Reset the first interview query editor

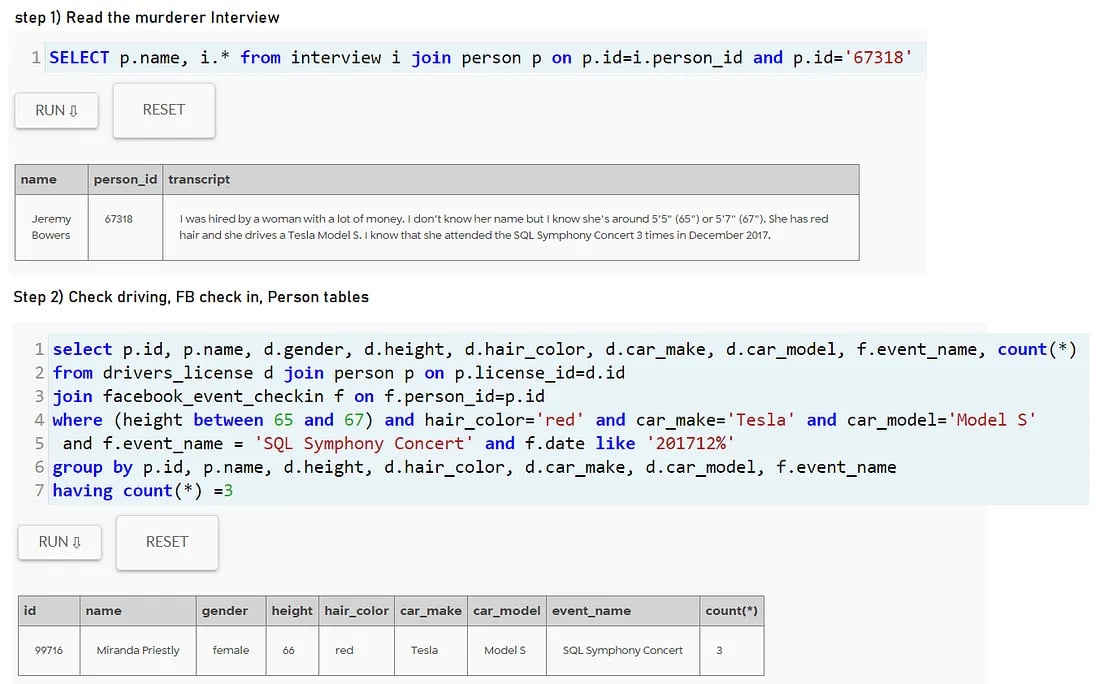pyautogui.click(x=163, y=110)
